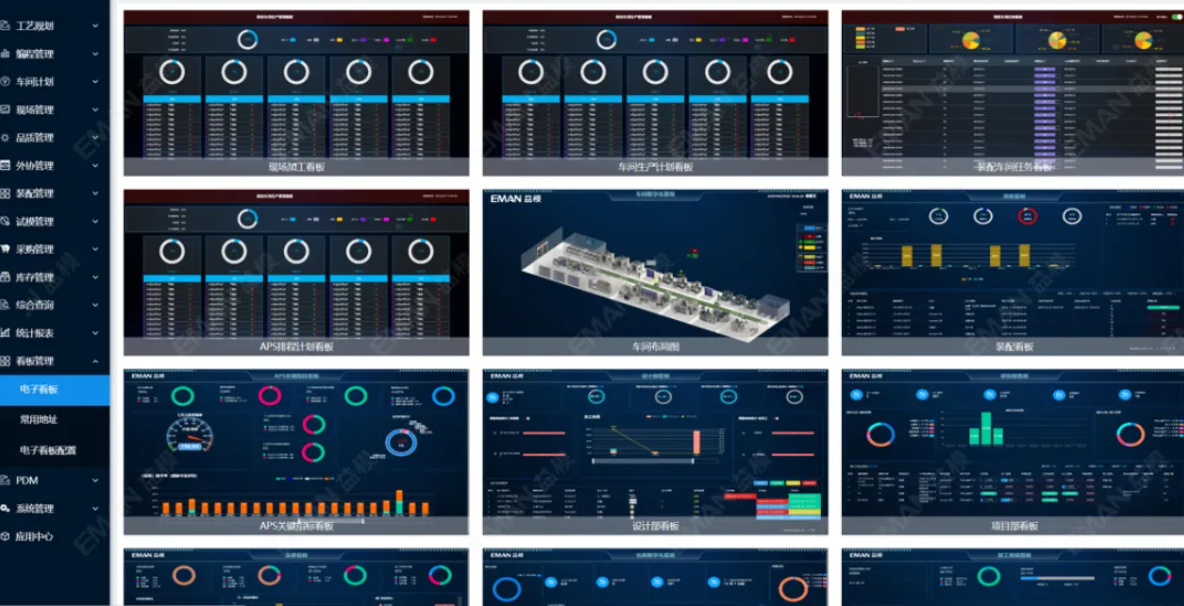Click the 试模管理 menu label
This screenshot has height=606, width=1184.
pos(35,221)
